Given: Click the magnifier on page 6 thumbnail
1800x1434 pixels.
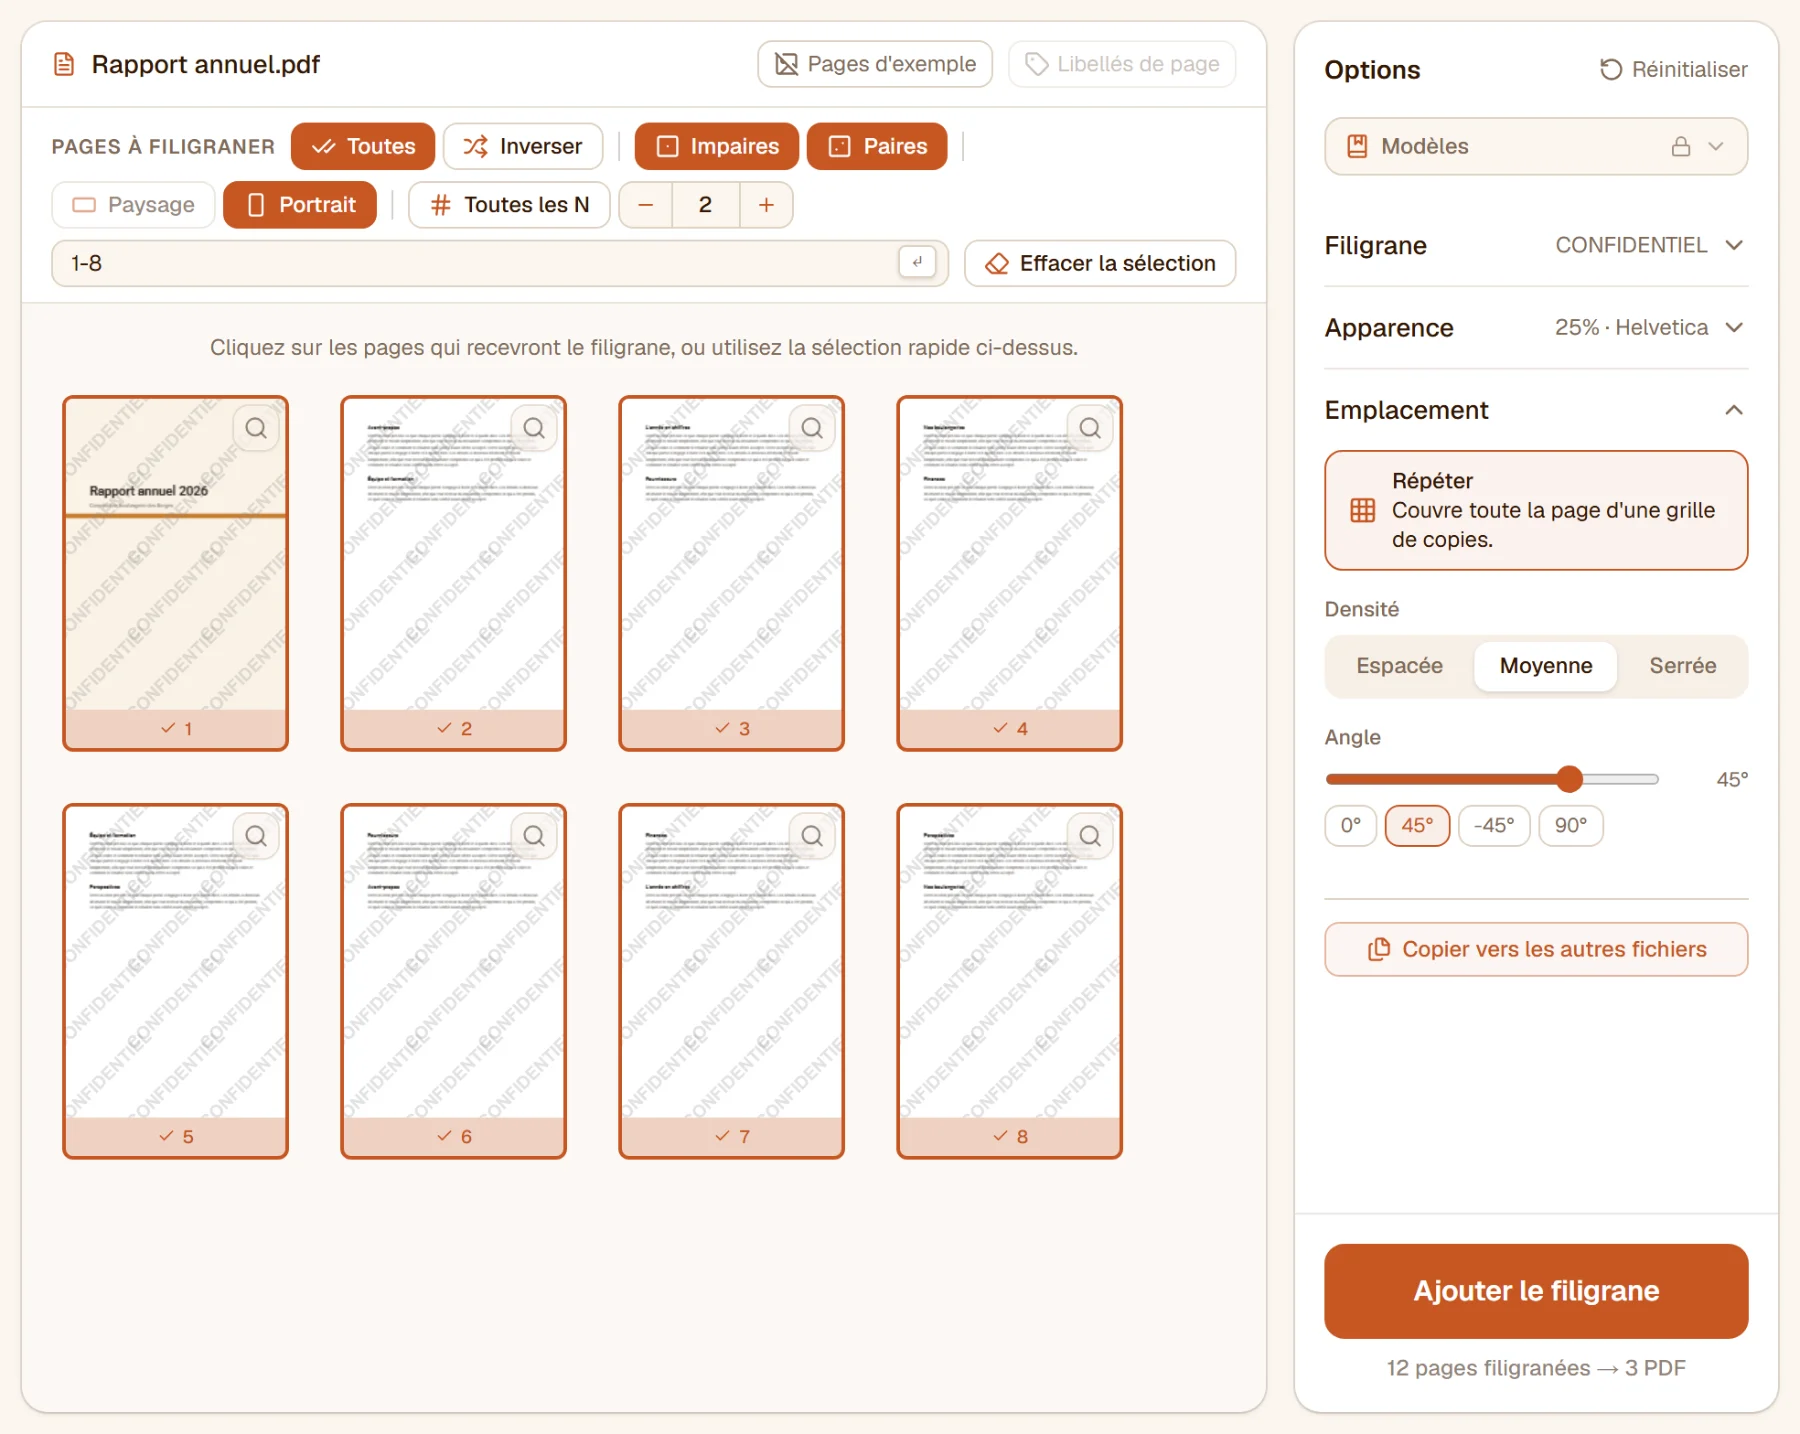Looking at the screenshot, I should coord(534,836).
